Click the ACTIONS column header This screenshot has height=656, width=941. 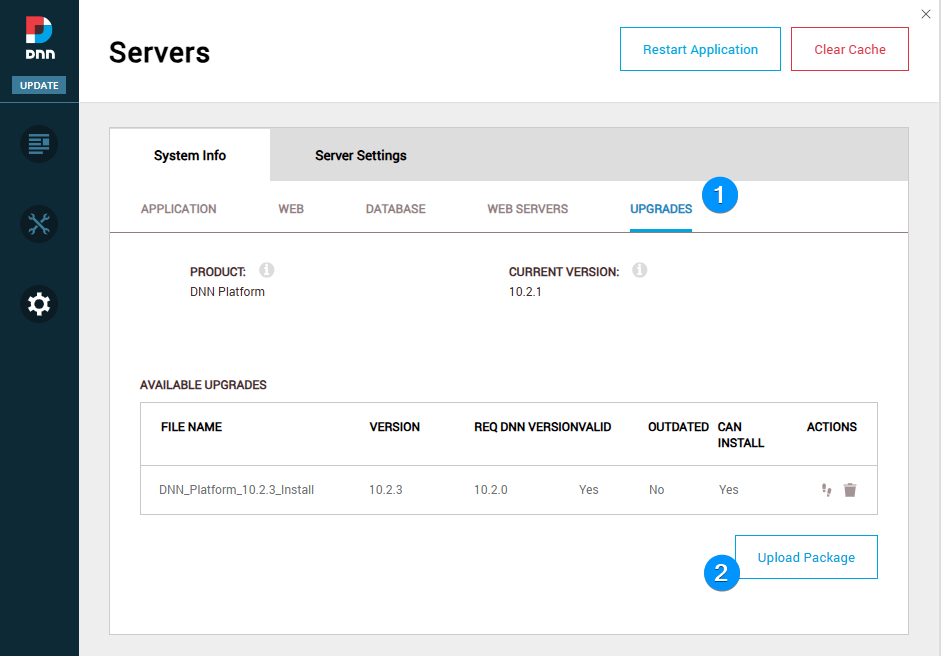[x=831, y=427]
